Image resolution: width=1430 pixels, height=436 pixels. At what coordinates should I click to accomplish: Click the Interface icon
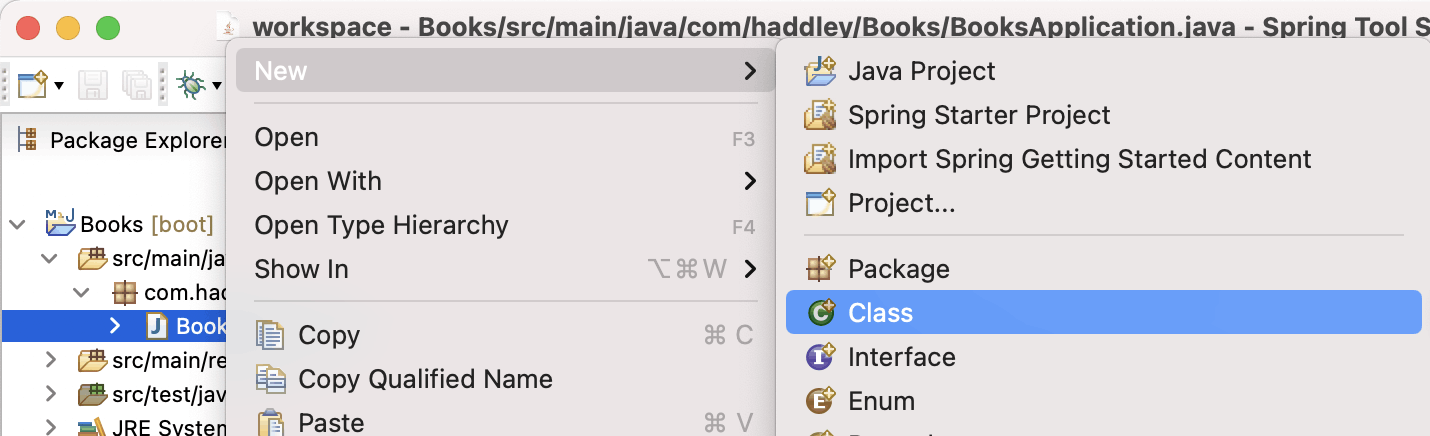click(x=820, y=357)
